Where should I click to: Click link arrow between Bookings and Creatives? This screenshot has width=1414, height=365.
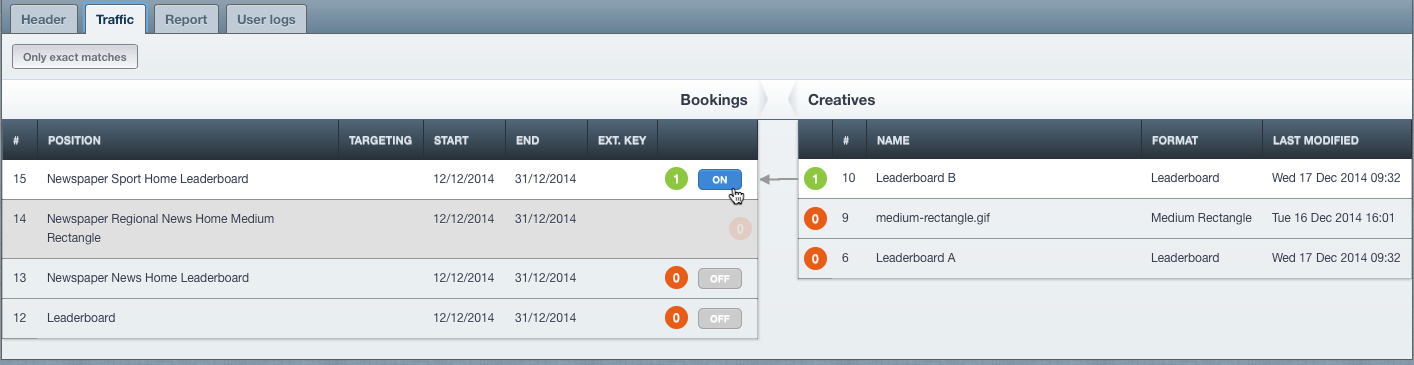(x=780, y=180)
